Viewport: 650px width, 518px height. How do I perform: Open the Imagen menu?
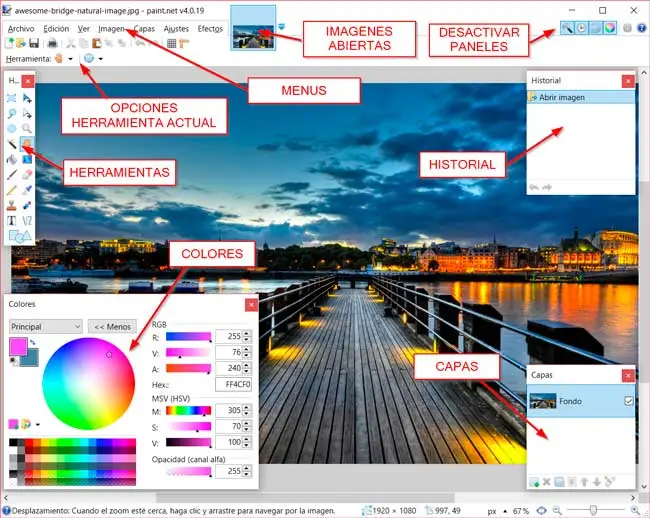click(x=112, y=29)
